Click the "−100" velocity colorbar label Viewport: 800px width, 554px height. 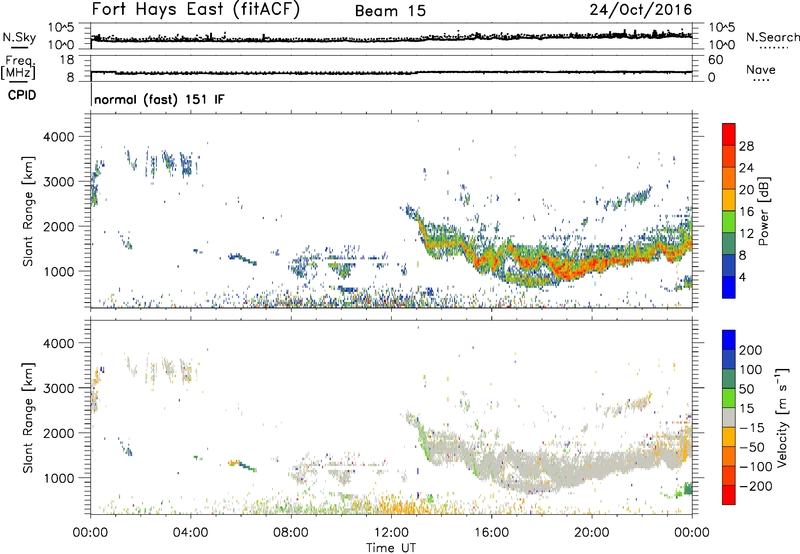pyautogui.click(x=756, y=467)
